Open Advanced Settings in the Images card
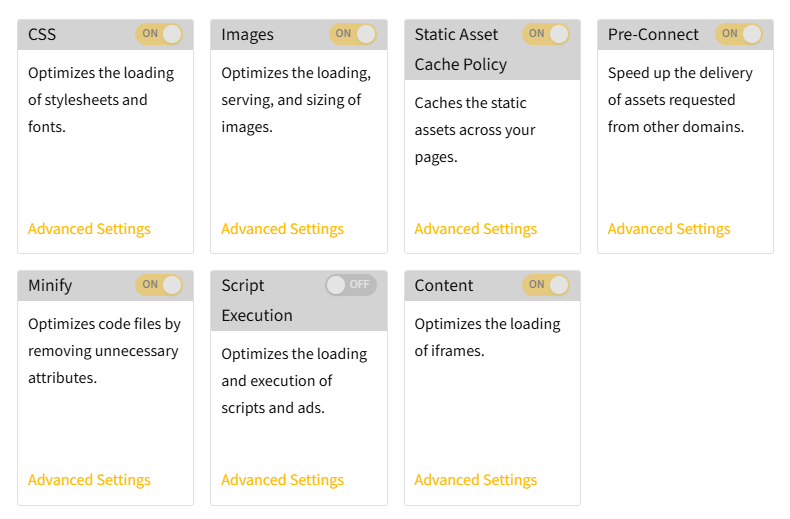Image resolution: width=790 pixels, height=519 pixels. [282, 229]
